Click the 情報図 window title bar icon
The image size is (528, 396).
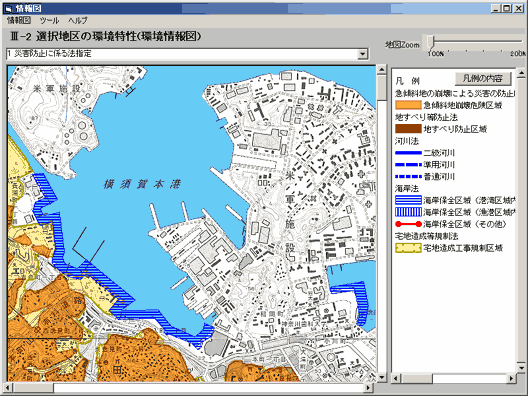pos(8,8)
